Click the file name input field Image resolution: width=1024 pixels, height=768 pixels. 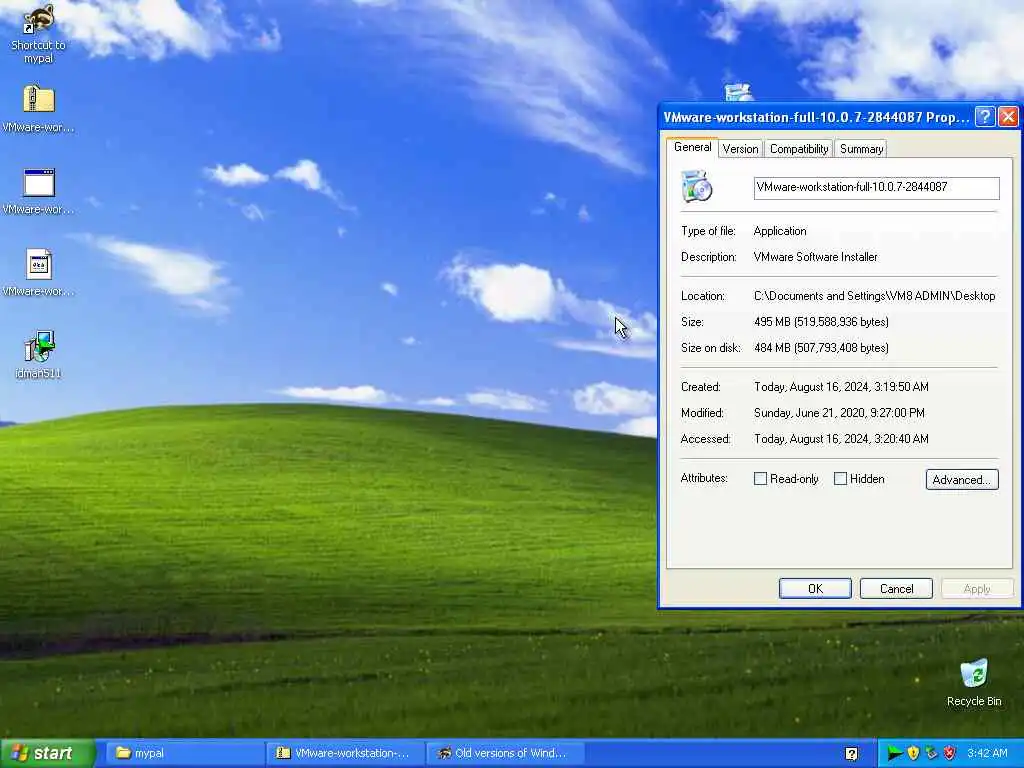[x=876, y=187]
